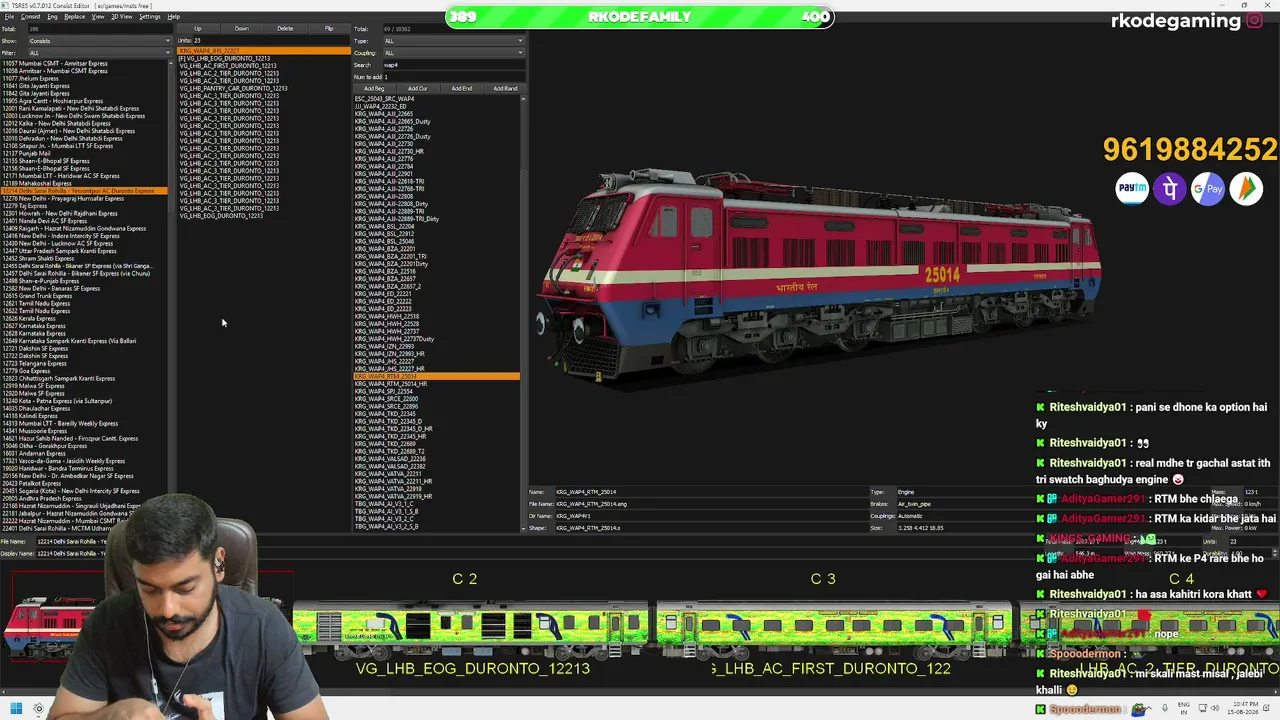Viewport: 1280px width, 720px height.
Task: Click the Add End button
Action: point(461,89)
